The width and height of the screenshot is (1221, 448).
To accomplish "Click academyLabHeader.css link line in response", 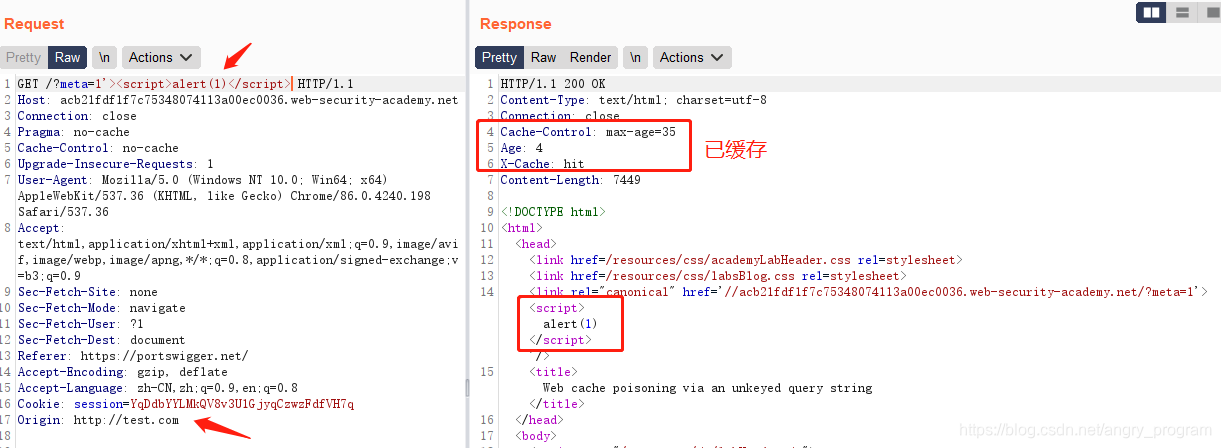I will pos(745,260).
